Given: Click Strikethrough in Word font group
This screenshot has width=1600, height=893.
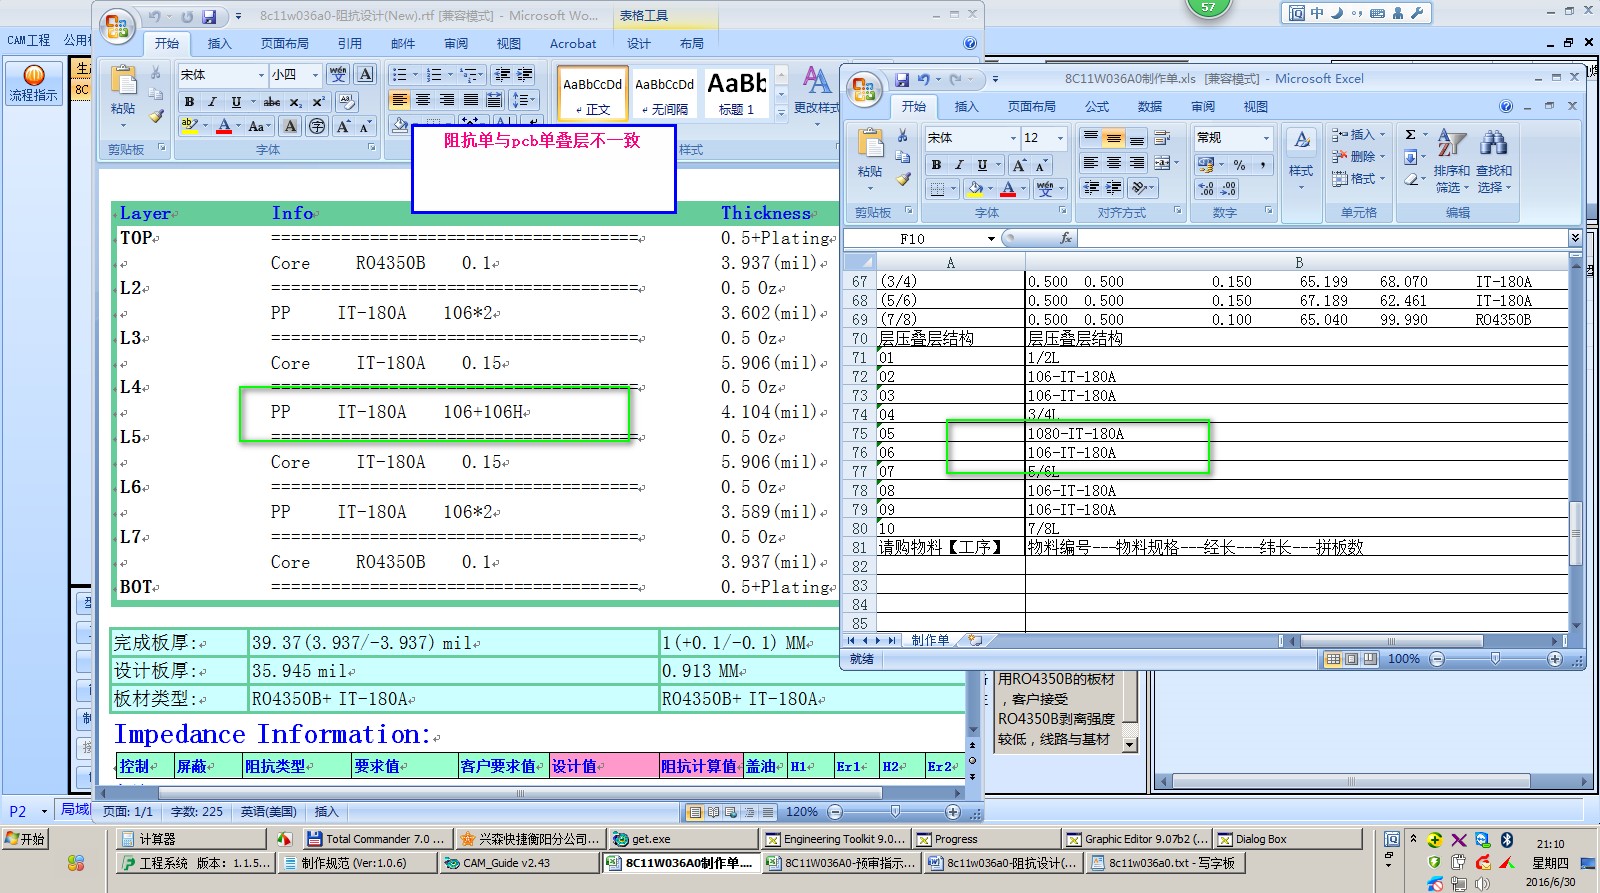Looking at the screenshot, I should coord(272,102).
